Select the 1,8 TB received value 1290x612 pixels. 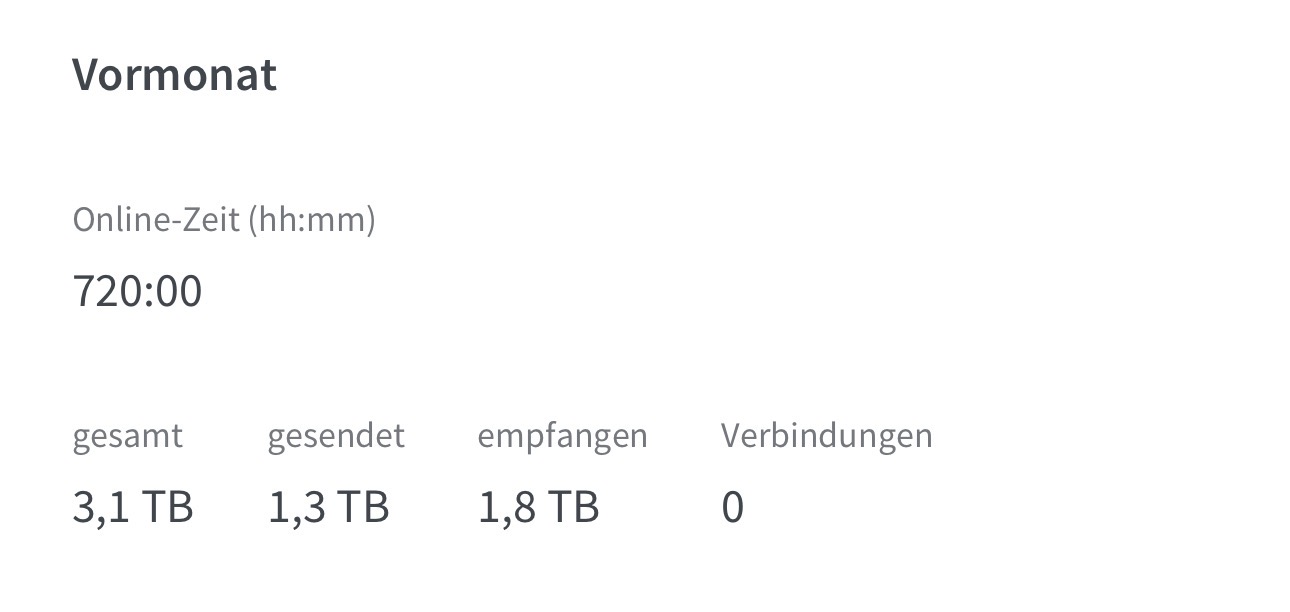(539, 508)
